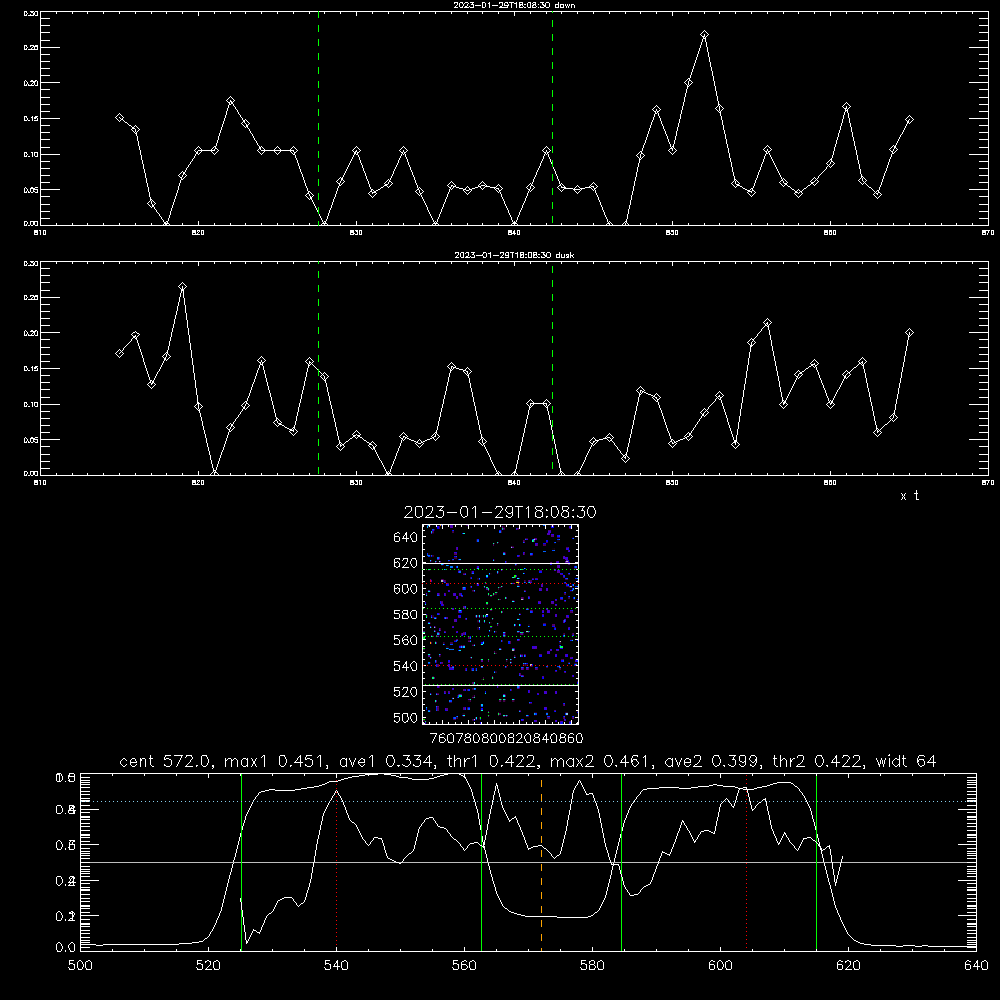
Task: Click the green solid line near 563 in the bottom plot
Action: click(x=482, y=861)
